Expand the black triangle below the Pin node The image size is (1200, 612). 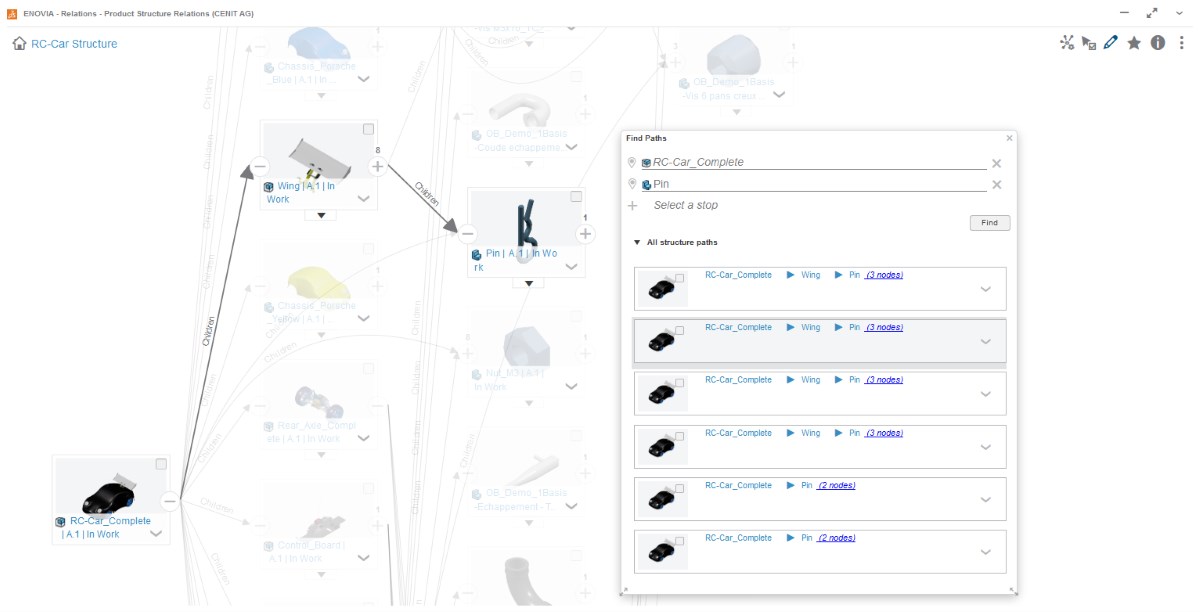528,283
